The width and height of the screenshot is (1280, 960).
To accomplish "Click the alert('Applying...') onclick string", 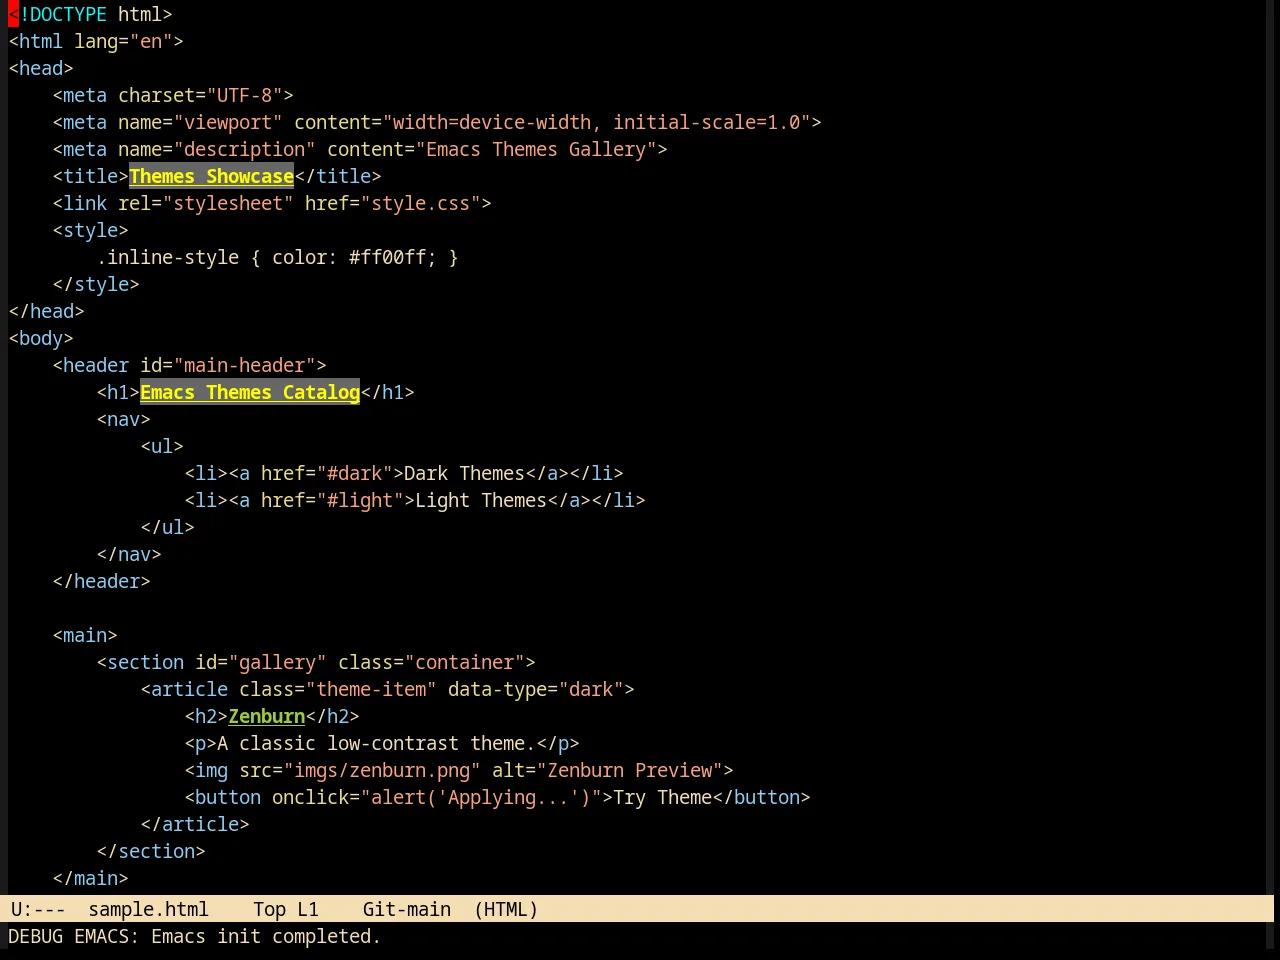I will click(481, 797).
